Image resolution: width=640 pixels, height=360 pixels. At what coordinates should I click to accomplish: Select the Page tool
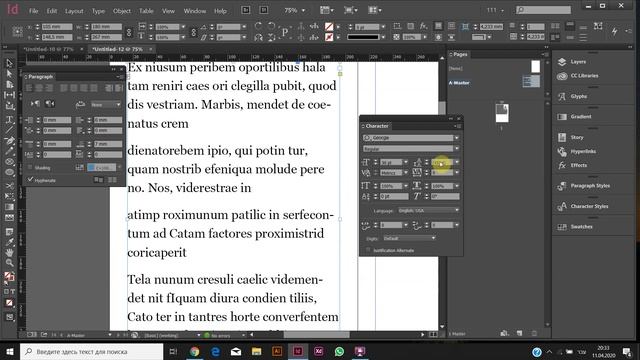tap(9, 84)
